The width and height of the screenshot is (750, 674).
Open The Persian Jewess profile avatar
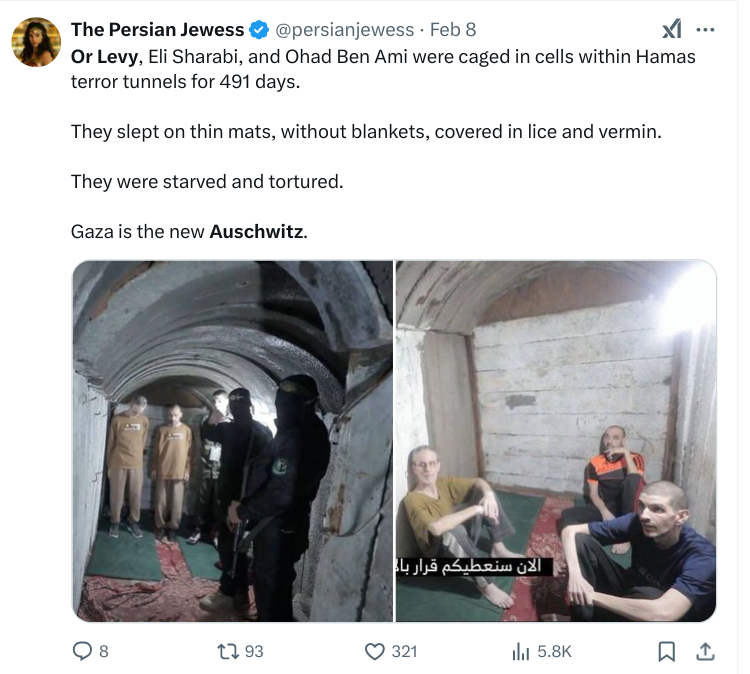pos(36,42)
